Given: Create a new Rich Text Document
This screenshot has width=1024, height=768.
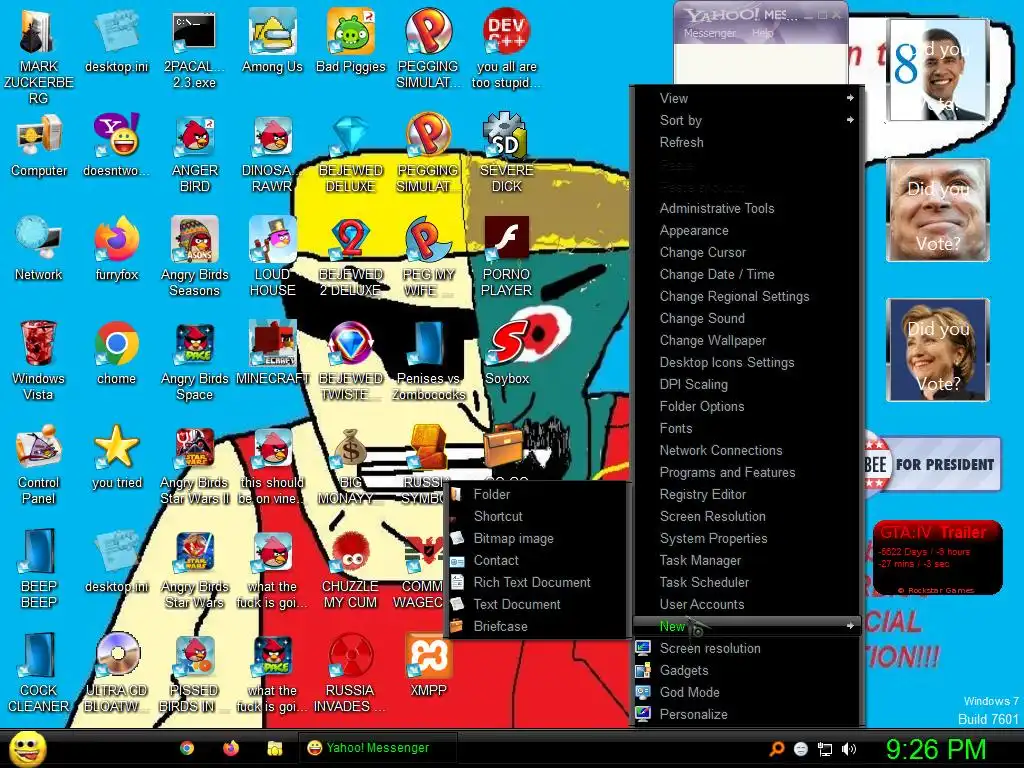Looking at the screenshot, I should tap(537, 583).
